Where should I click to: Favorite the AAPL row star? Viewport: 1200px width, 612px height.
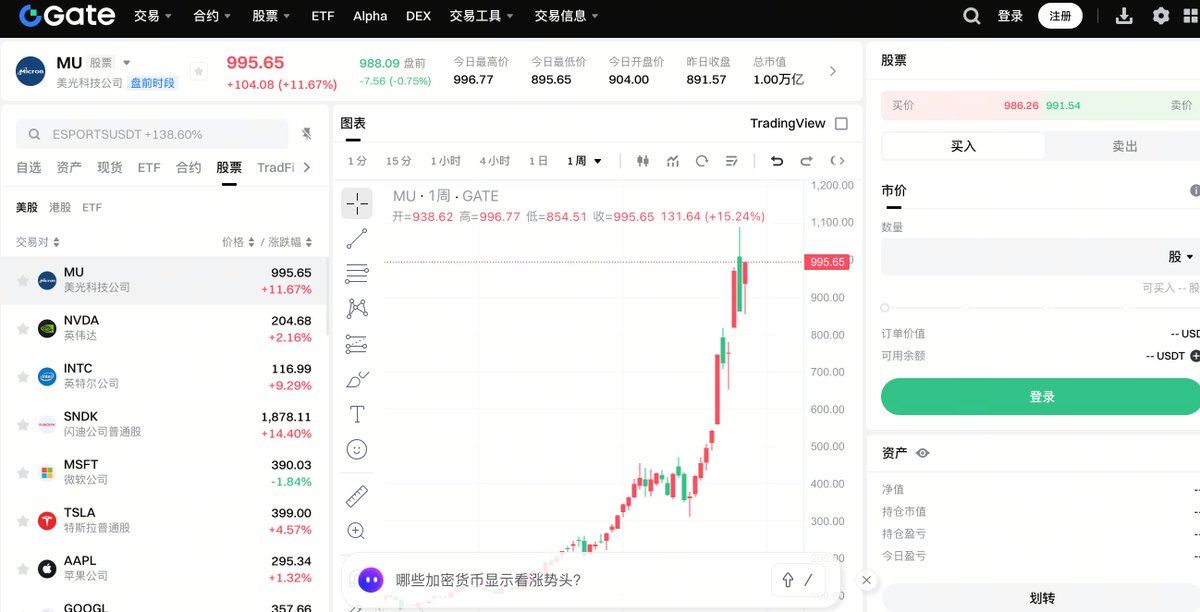pyautogui.click(x=23, y=569)
